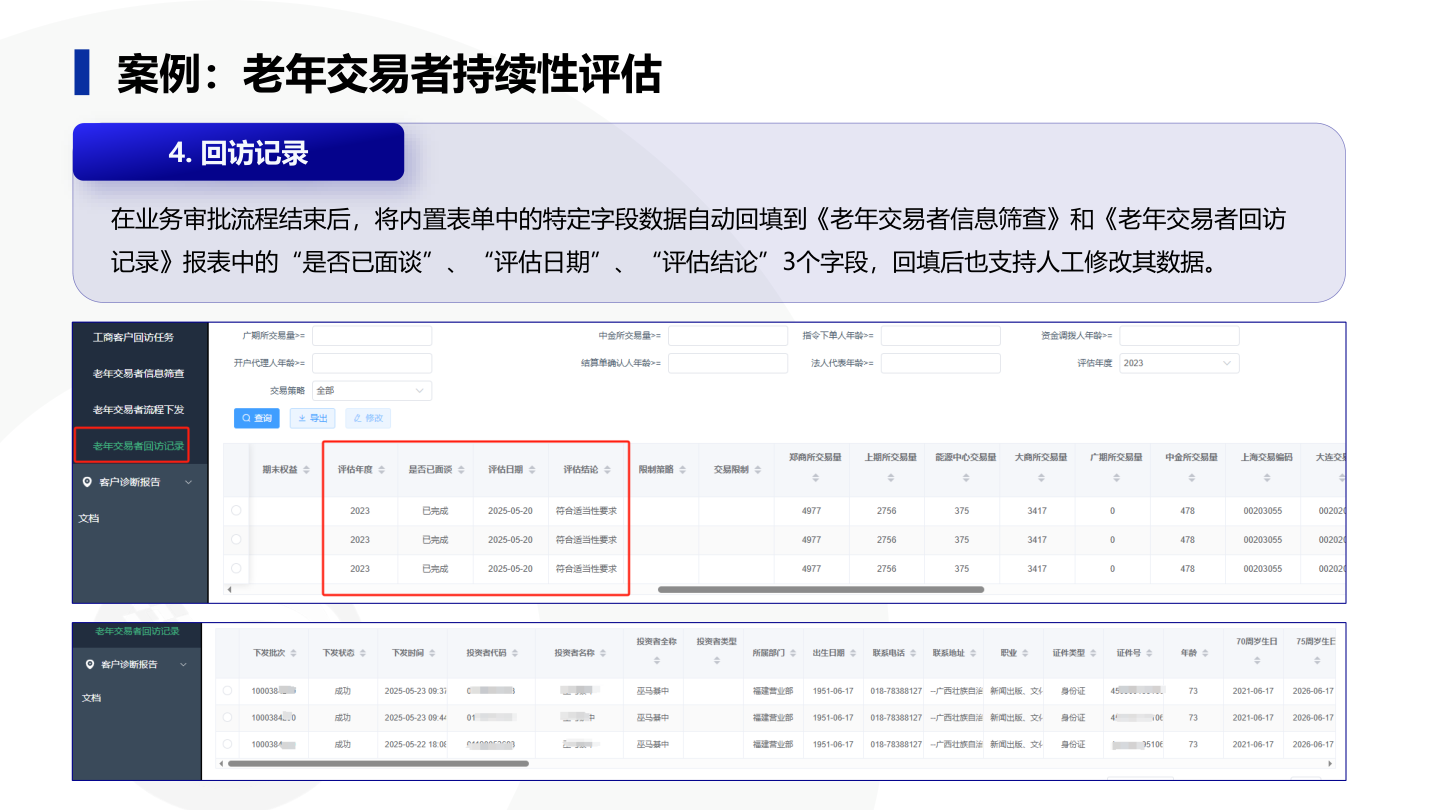
Task: Sort by the 投资者名称 column arrows
Action: click(603, 653)
